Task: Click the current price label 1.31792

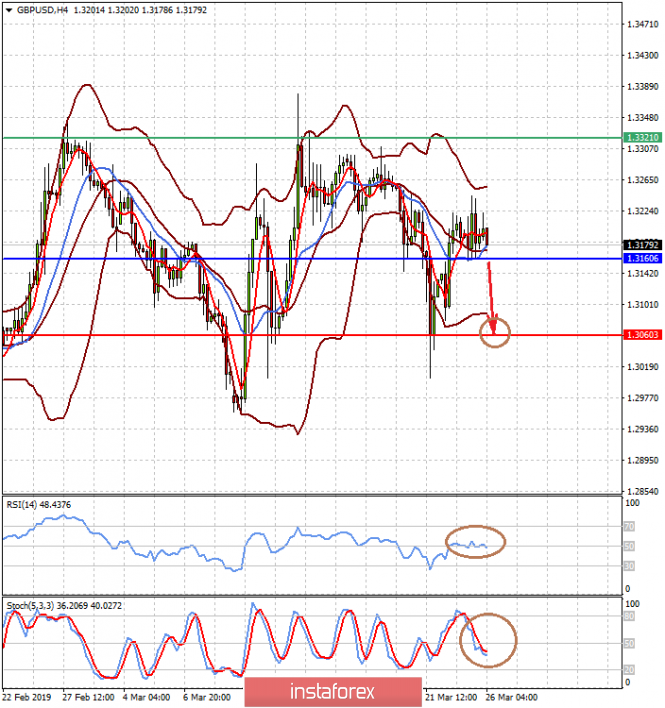Action: [640, 245]
